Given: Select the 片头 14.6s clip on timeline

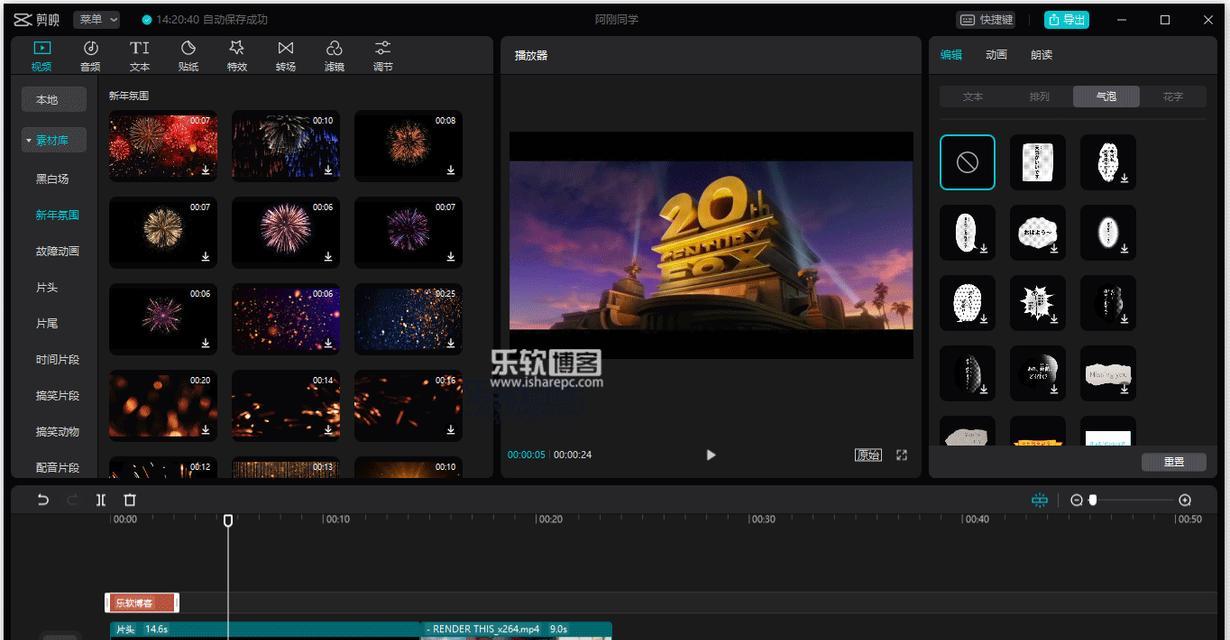Looking at the screenshot, I should (265, 630).
